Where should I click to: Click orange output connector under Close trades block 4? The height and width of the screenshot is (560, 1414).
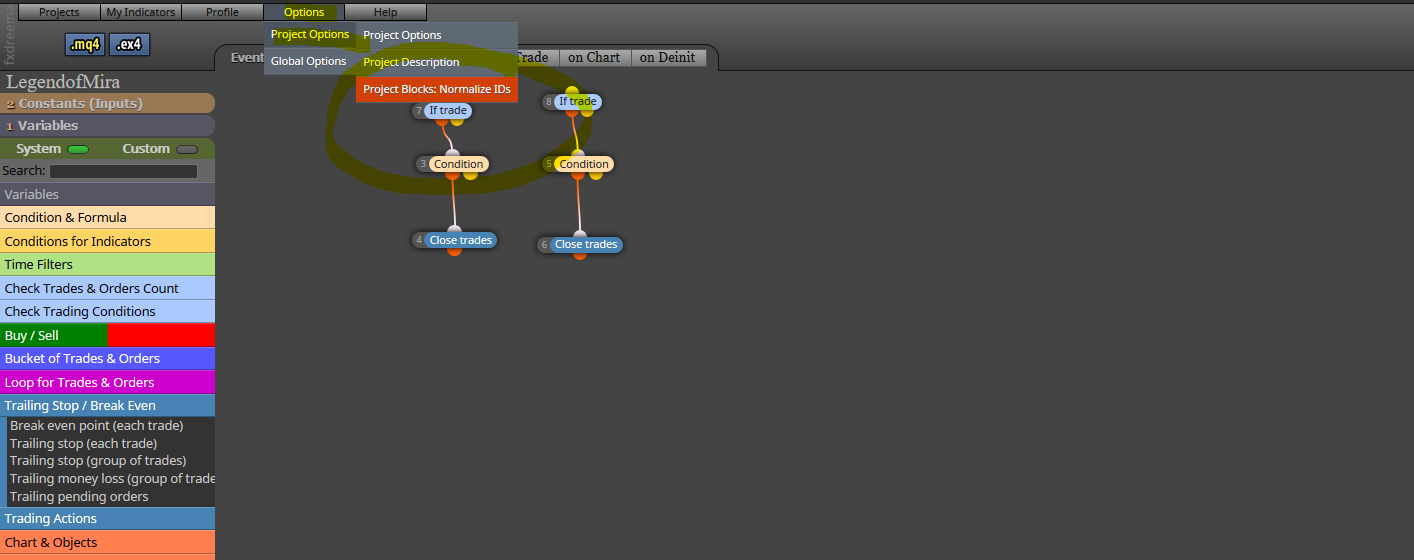(454, 250)
